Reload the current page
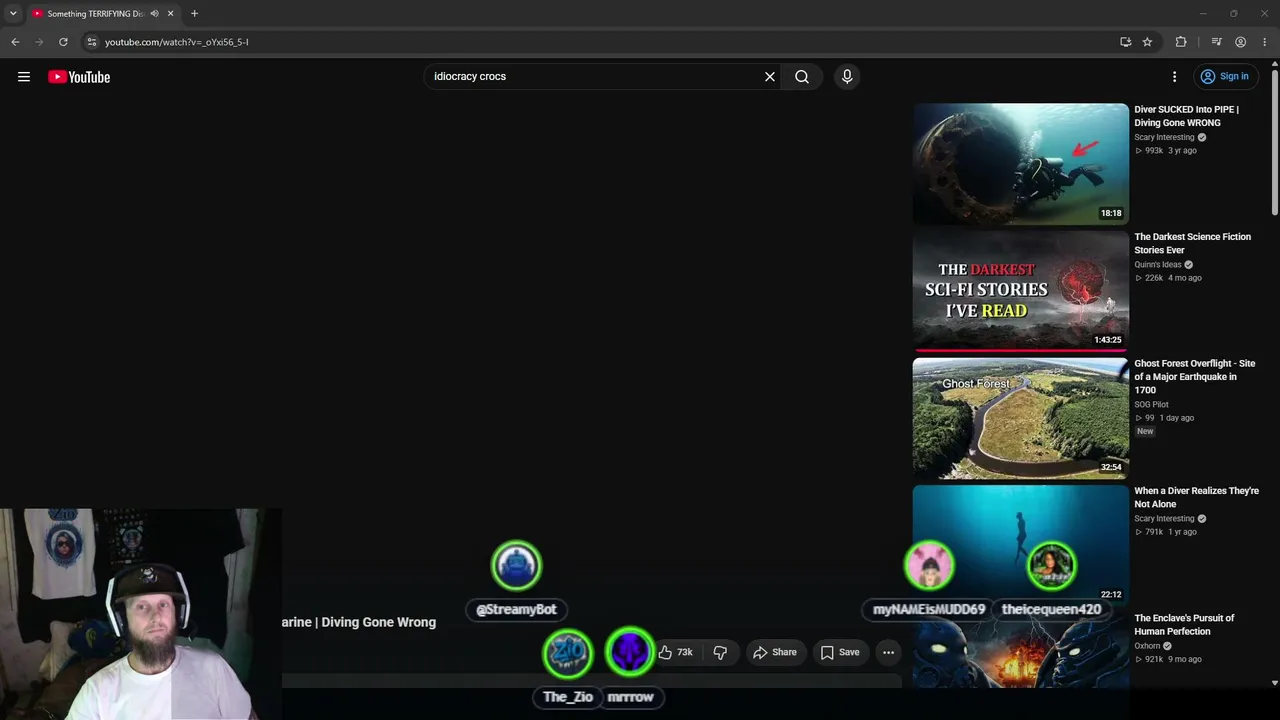The height and width of the screenshot is (720, 1280). pyautogui.click(x=63, y=42)
